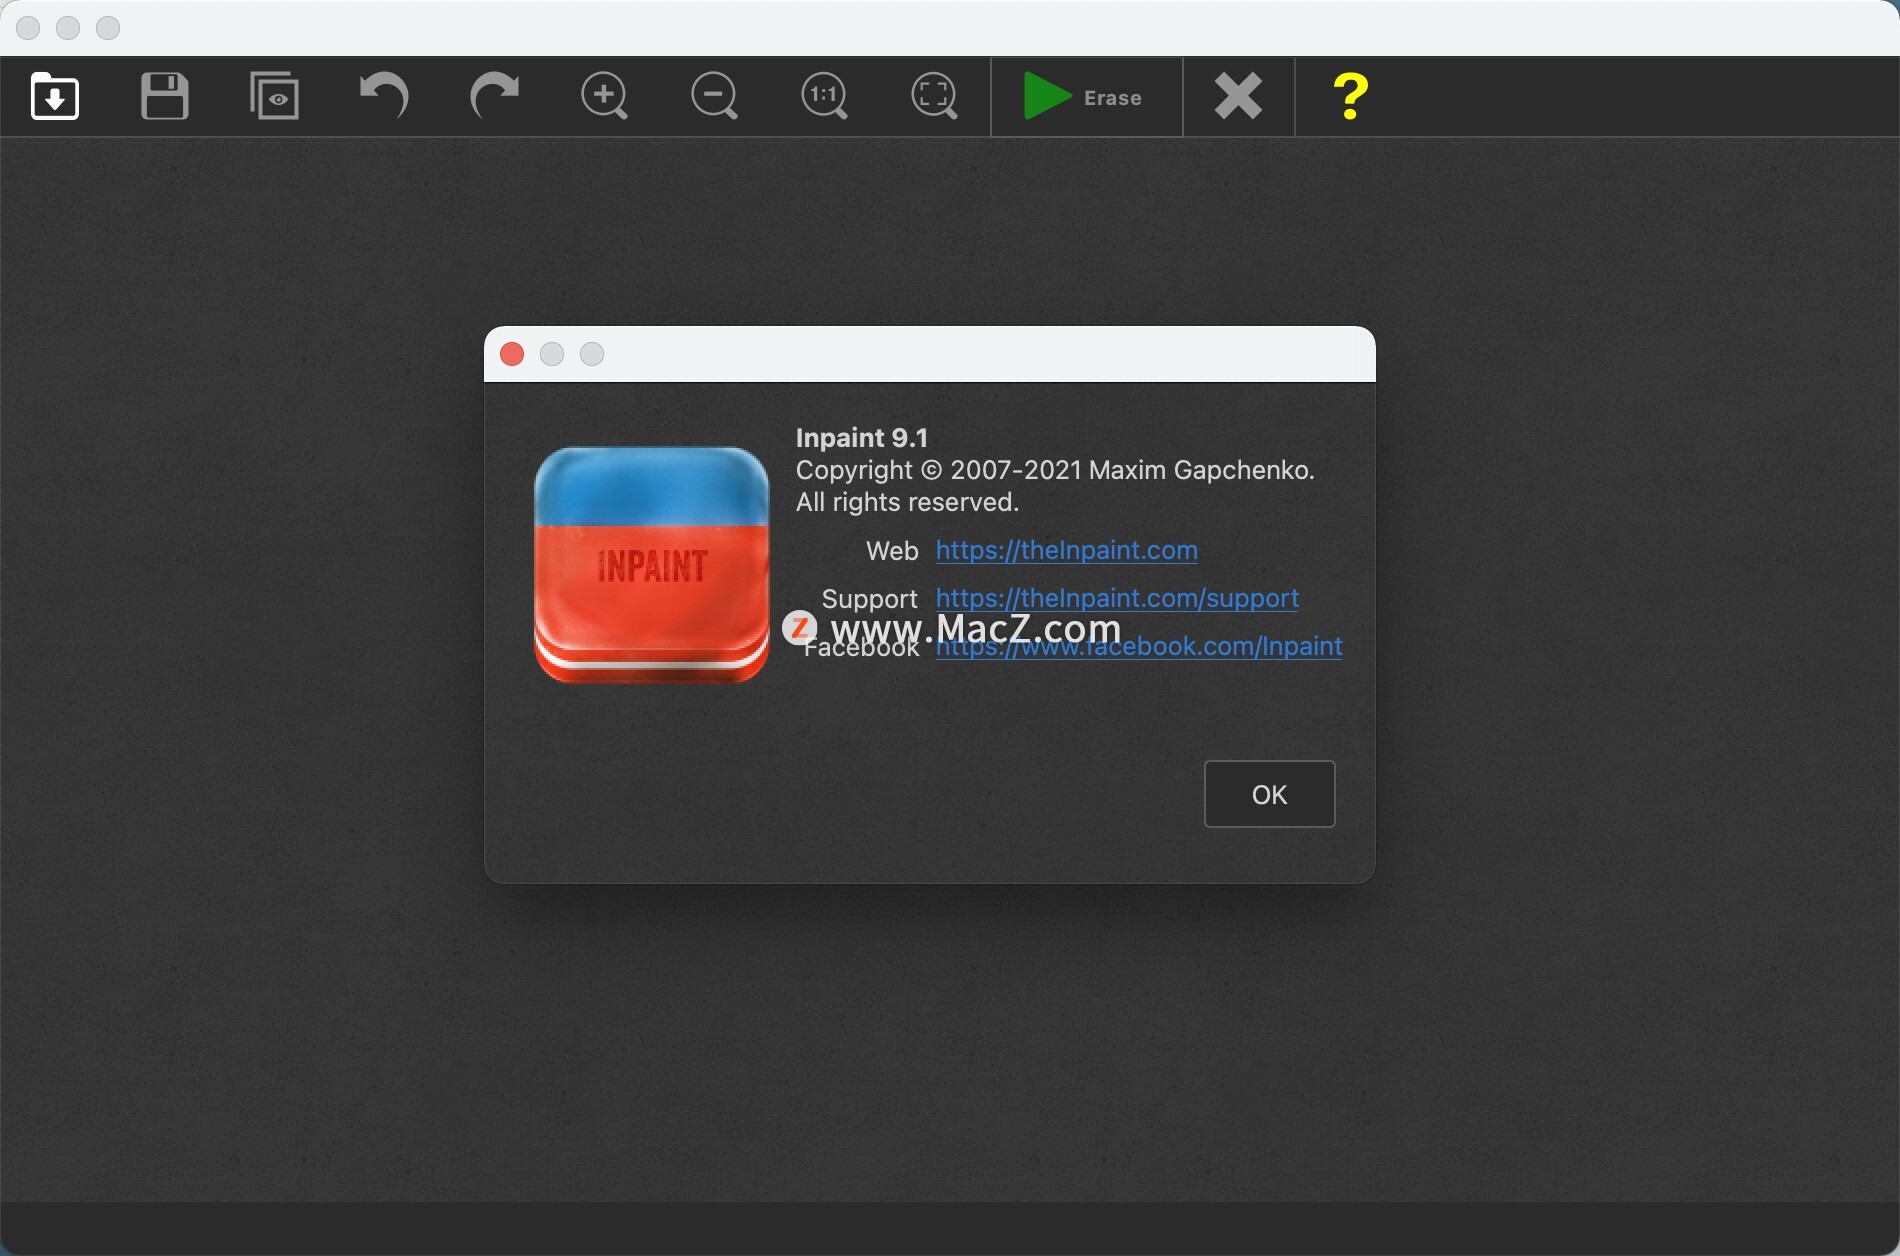Cancel selection with the X icon
This screenshot has height=1256, width=1900.
(1238, 97)
